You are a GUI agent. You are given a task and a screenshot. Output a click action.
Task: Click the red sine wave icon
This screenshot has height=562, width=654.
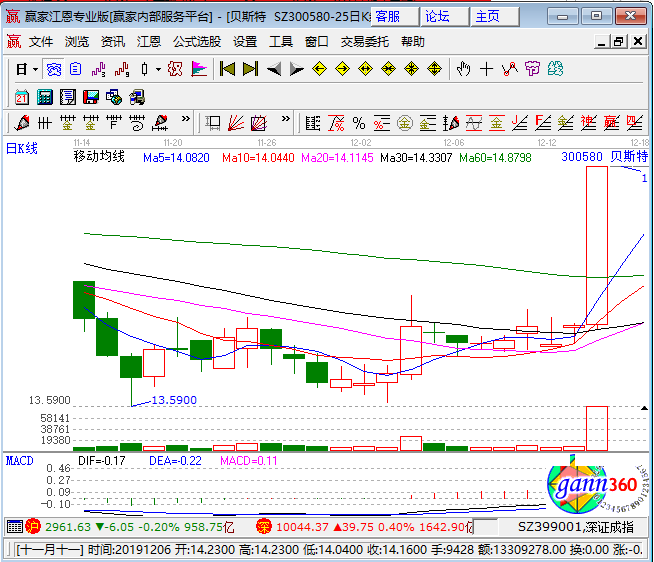(x=474, y=123)
